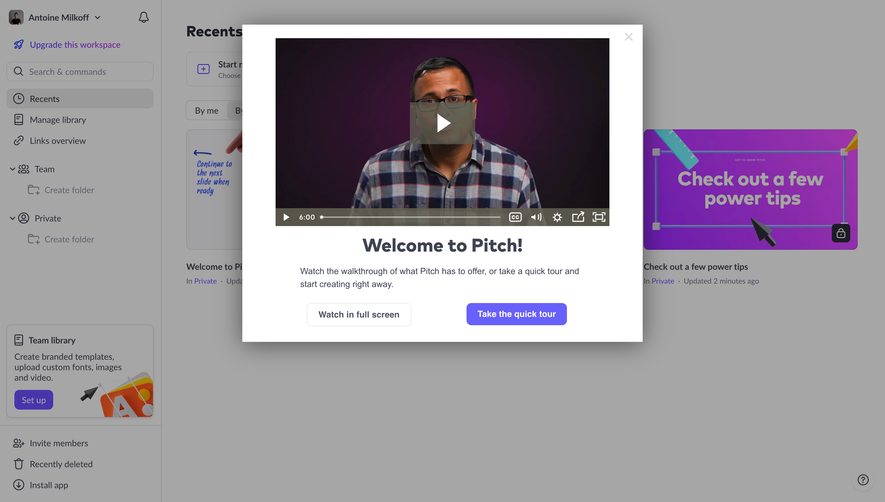Select the Team workspace item

pyautogui.click(x=45, y=169)
